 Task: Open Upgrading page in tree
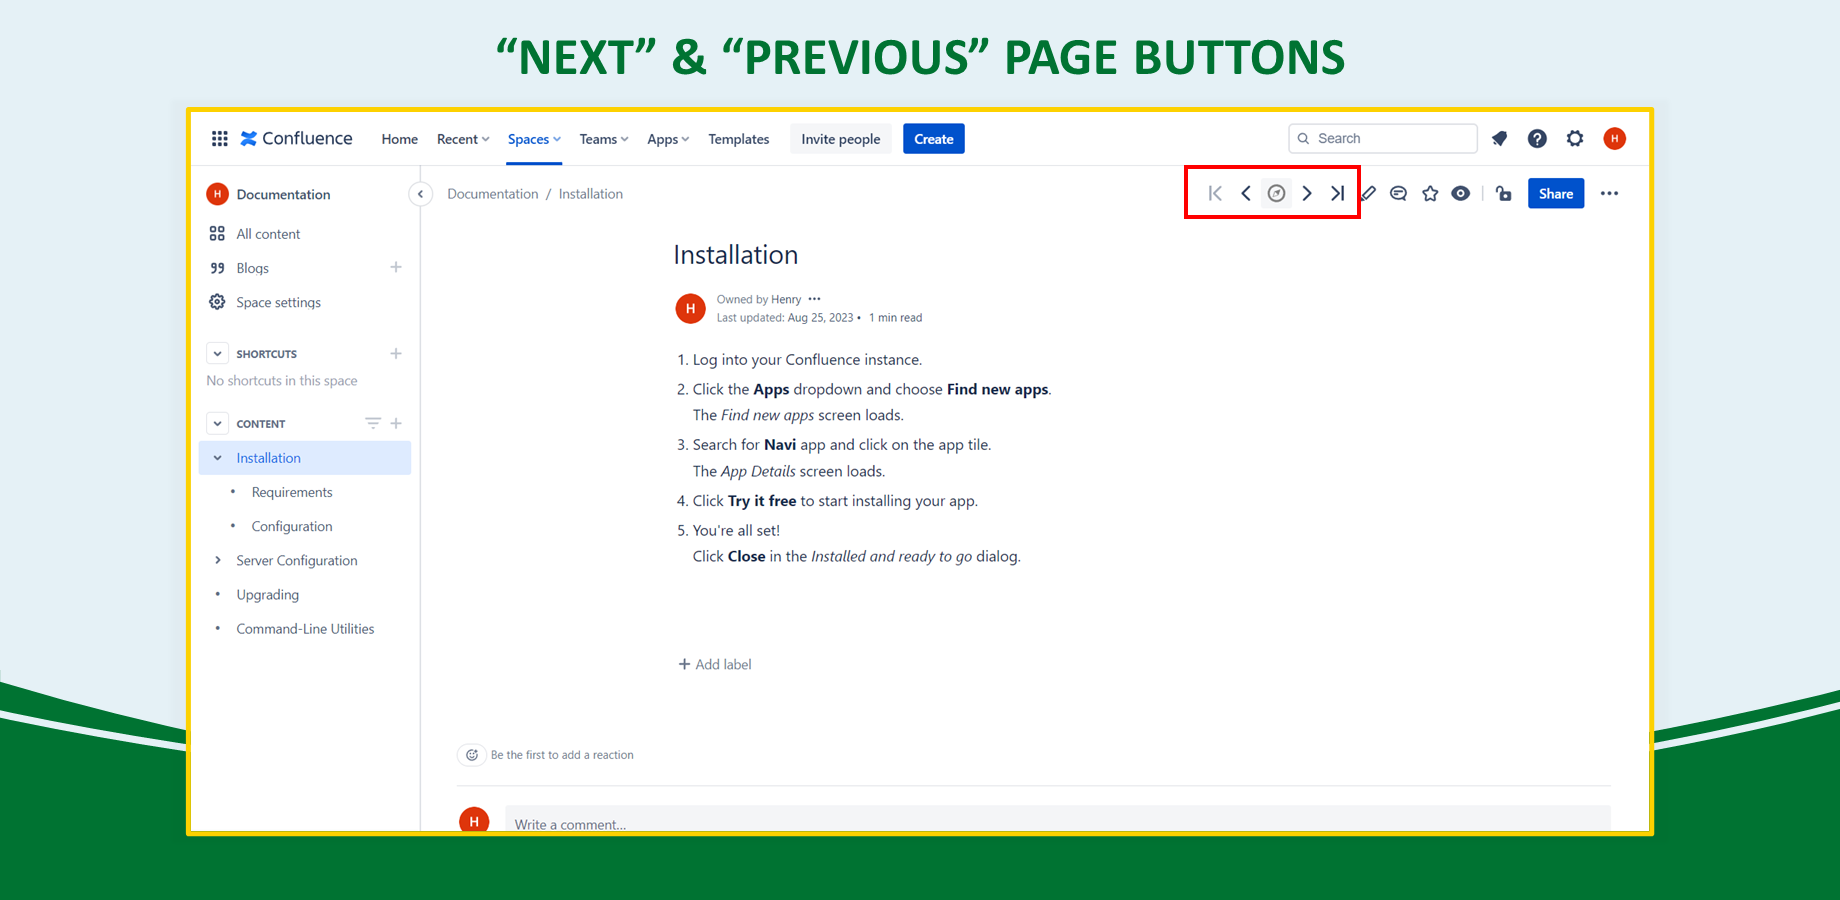(x=267, y=594)
